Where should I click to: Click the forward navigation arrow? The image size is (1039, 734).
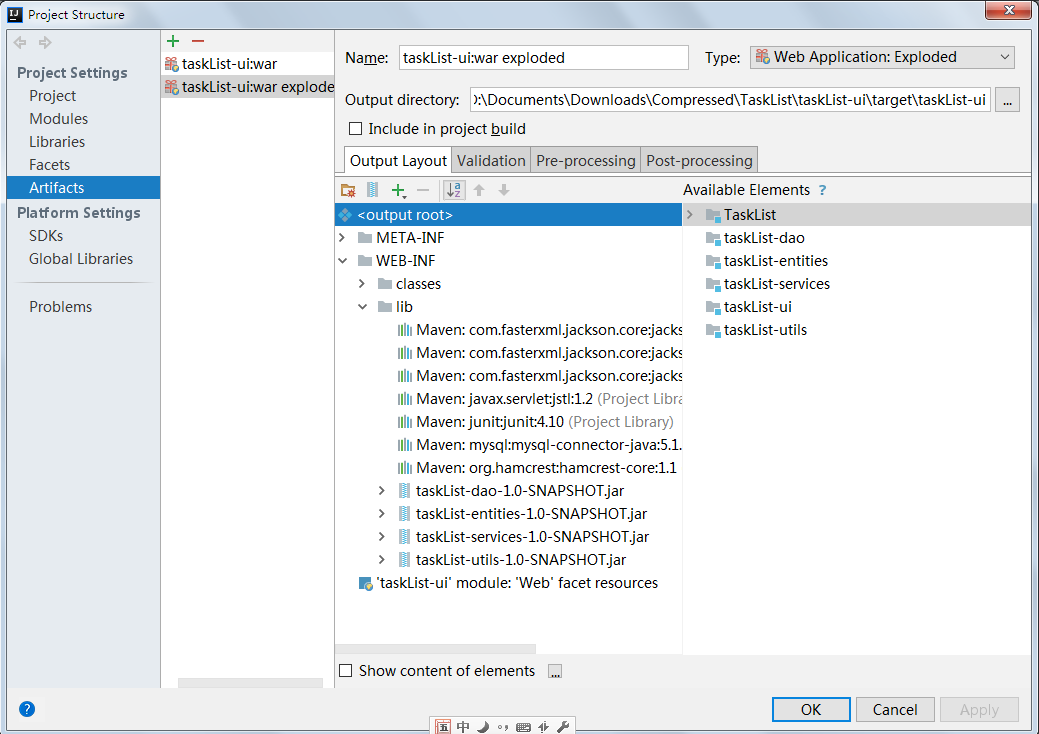[x=45, y=43]
